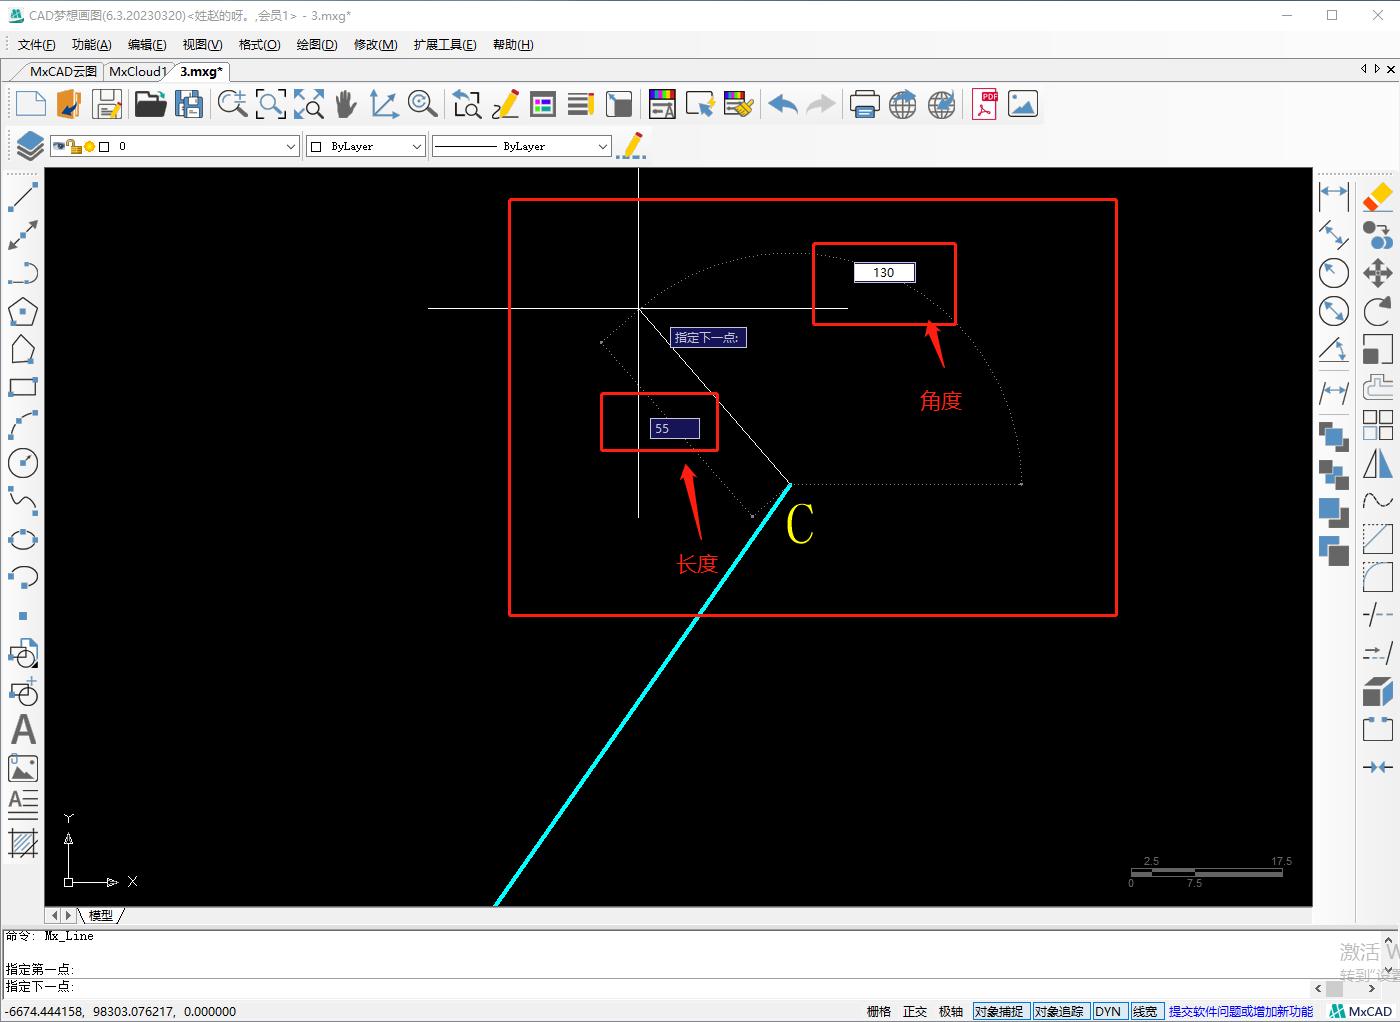Open the ByLayer color dropdown
Screen dimensions: 1400x1022
coord(417,147)
